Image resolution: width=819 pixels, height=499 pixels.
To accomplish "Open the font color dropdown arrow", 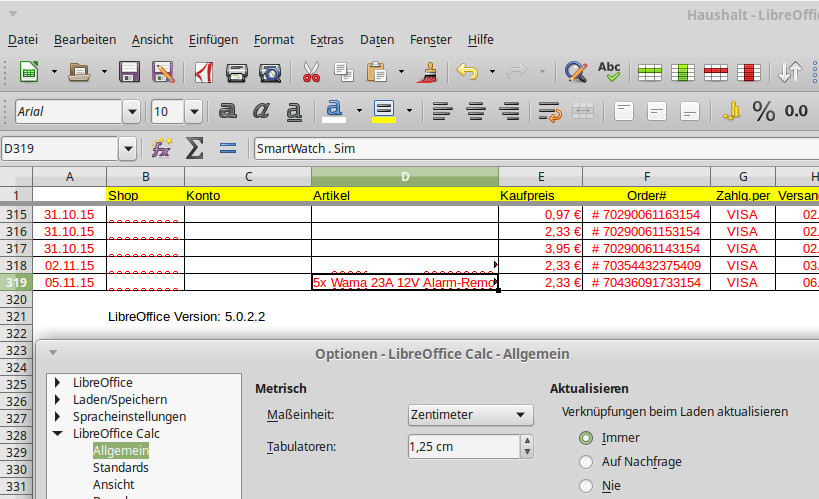I will tap(359, 111).
